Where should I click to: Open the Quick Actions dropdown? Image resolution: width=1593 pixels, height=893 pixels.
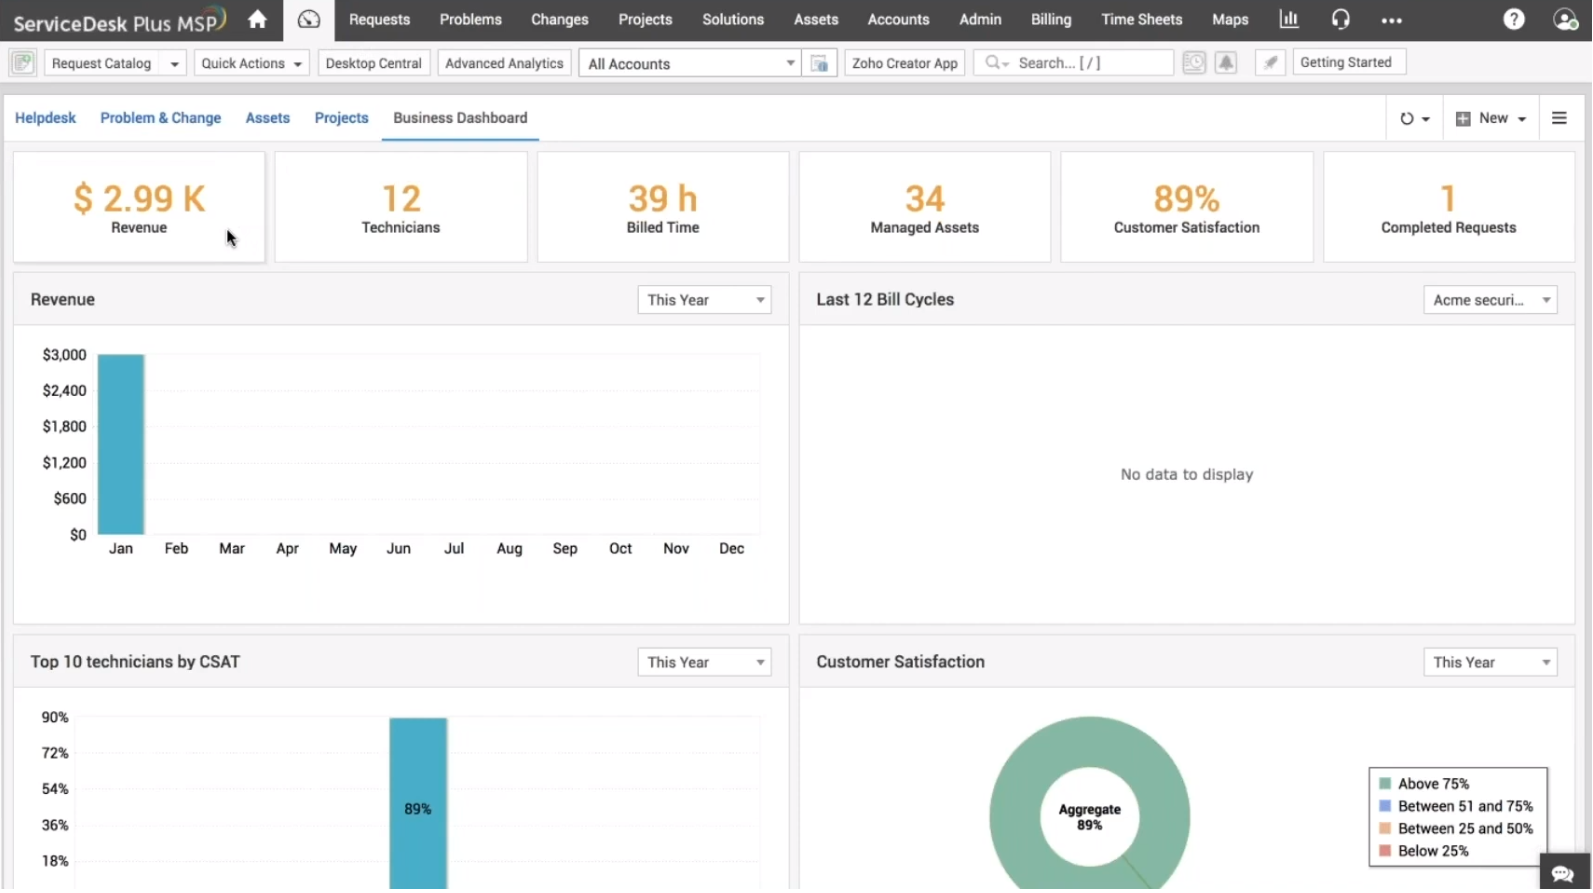(x=251, y=63)
